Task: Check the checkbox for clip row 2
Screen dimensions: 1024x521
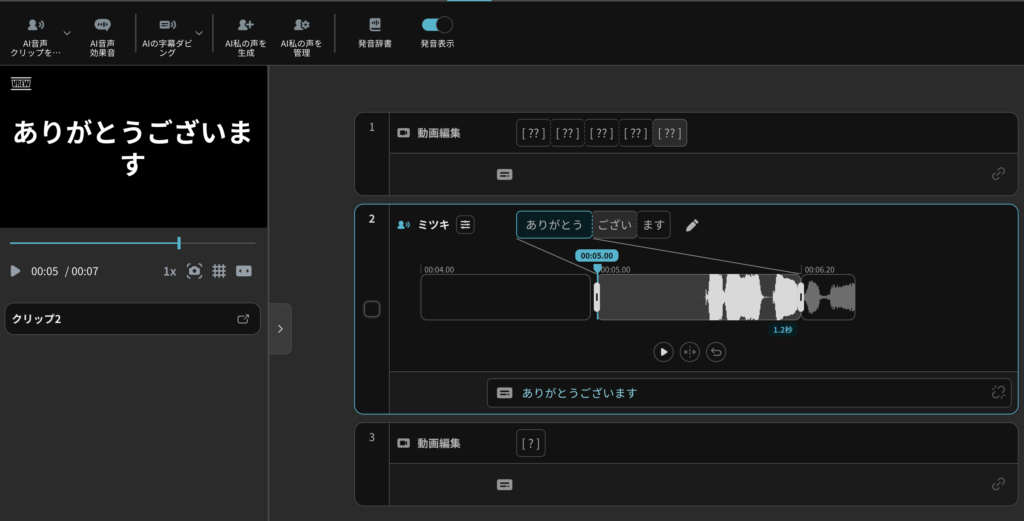Action: tap(372, 309)
